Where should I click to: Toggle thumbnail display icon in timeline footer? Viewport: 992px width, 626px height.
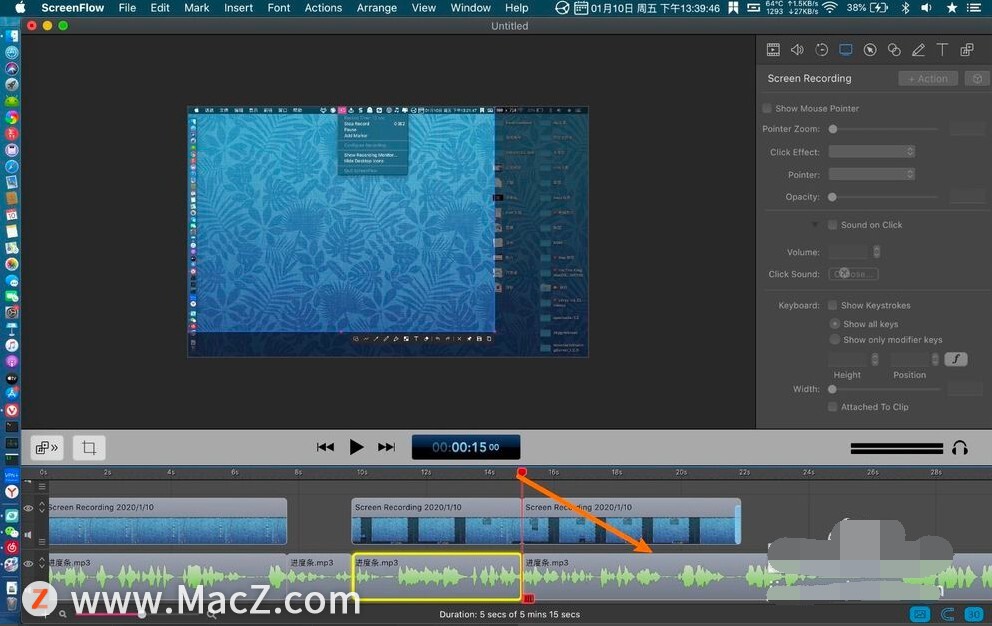click(920, 614)
